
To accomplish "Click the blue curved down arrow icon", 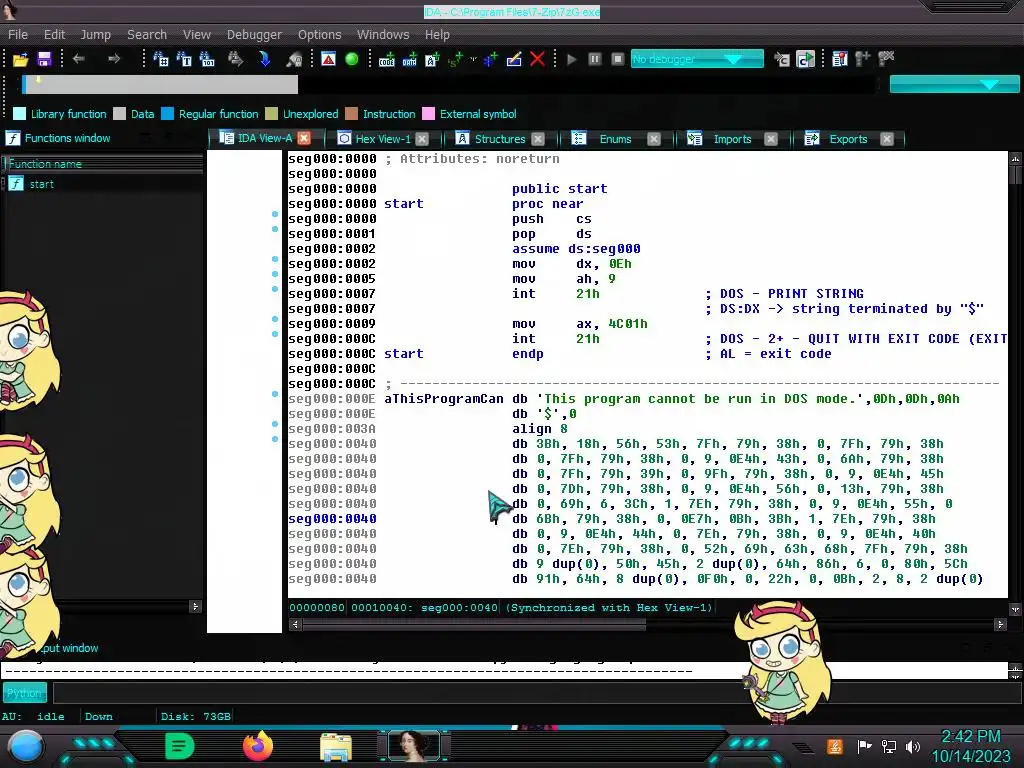I will coord(264,59).
